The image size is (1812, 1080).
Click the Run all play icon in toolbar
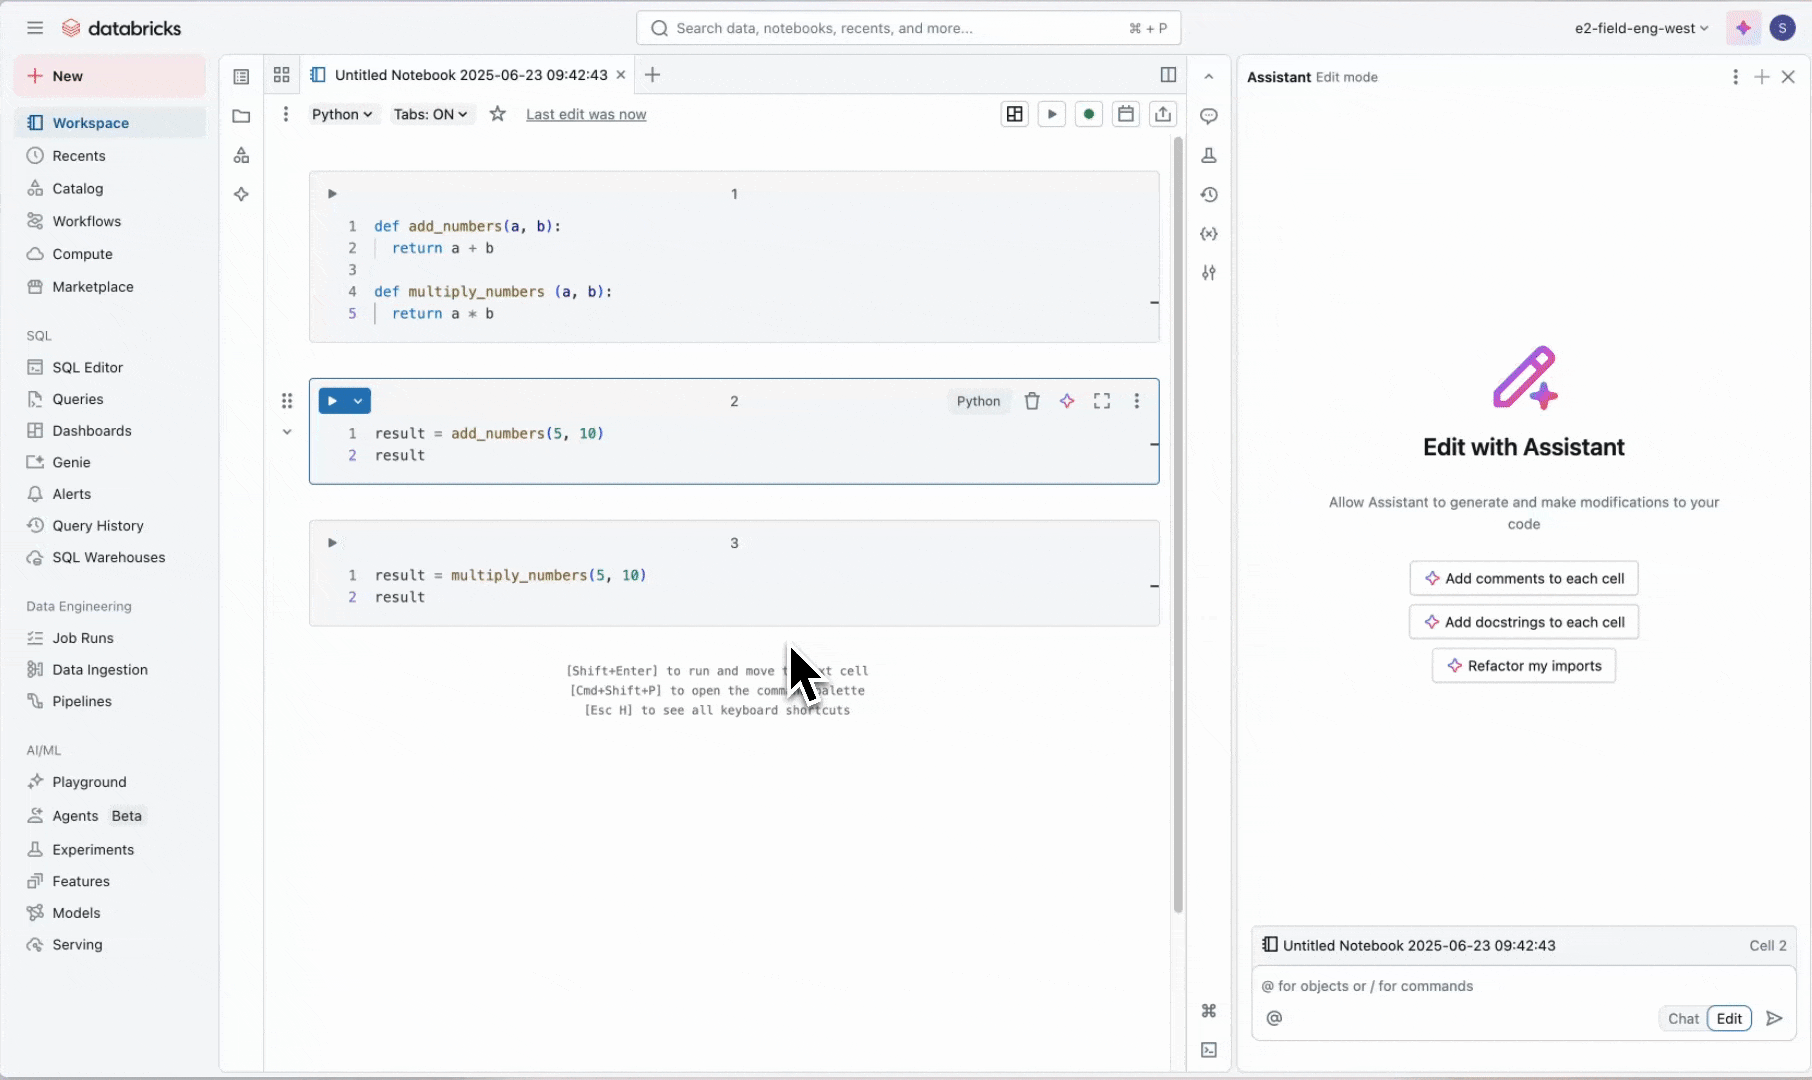1052,114
